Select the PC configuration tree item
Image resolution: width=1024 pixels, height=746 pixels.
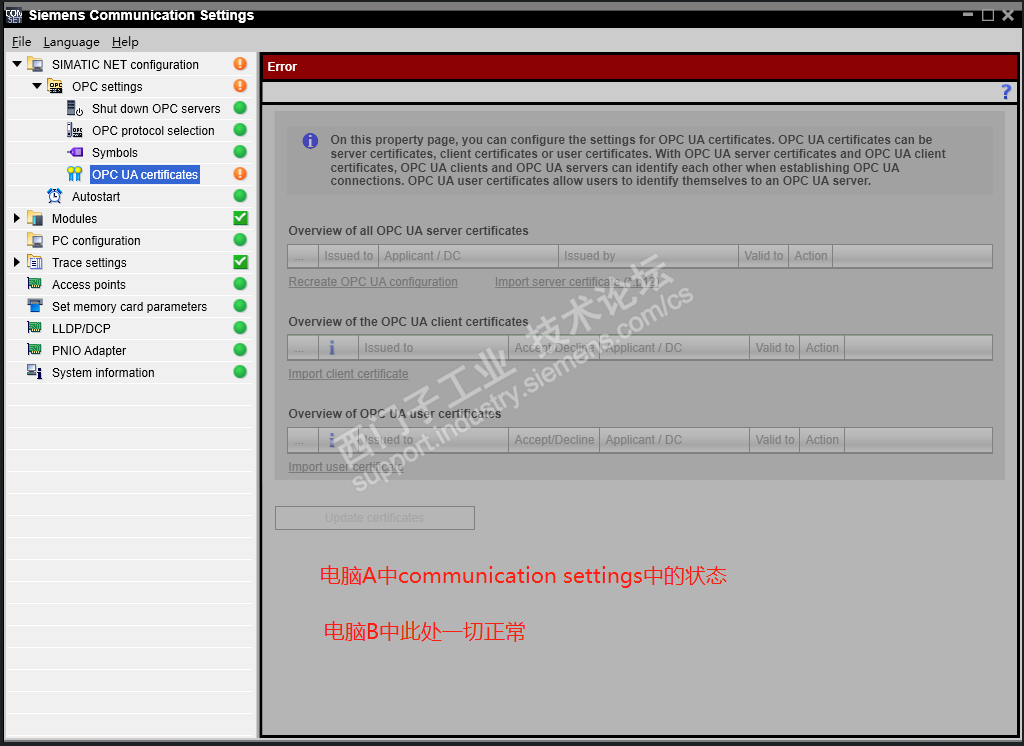[96, 240]
